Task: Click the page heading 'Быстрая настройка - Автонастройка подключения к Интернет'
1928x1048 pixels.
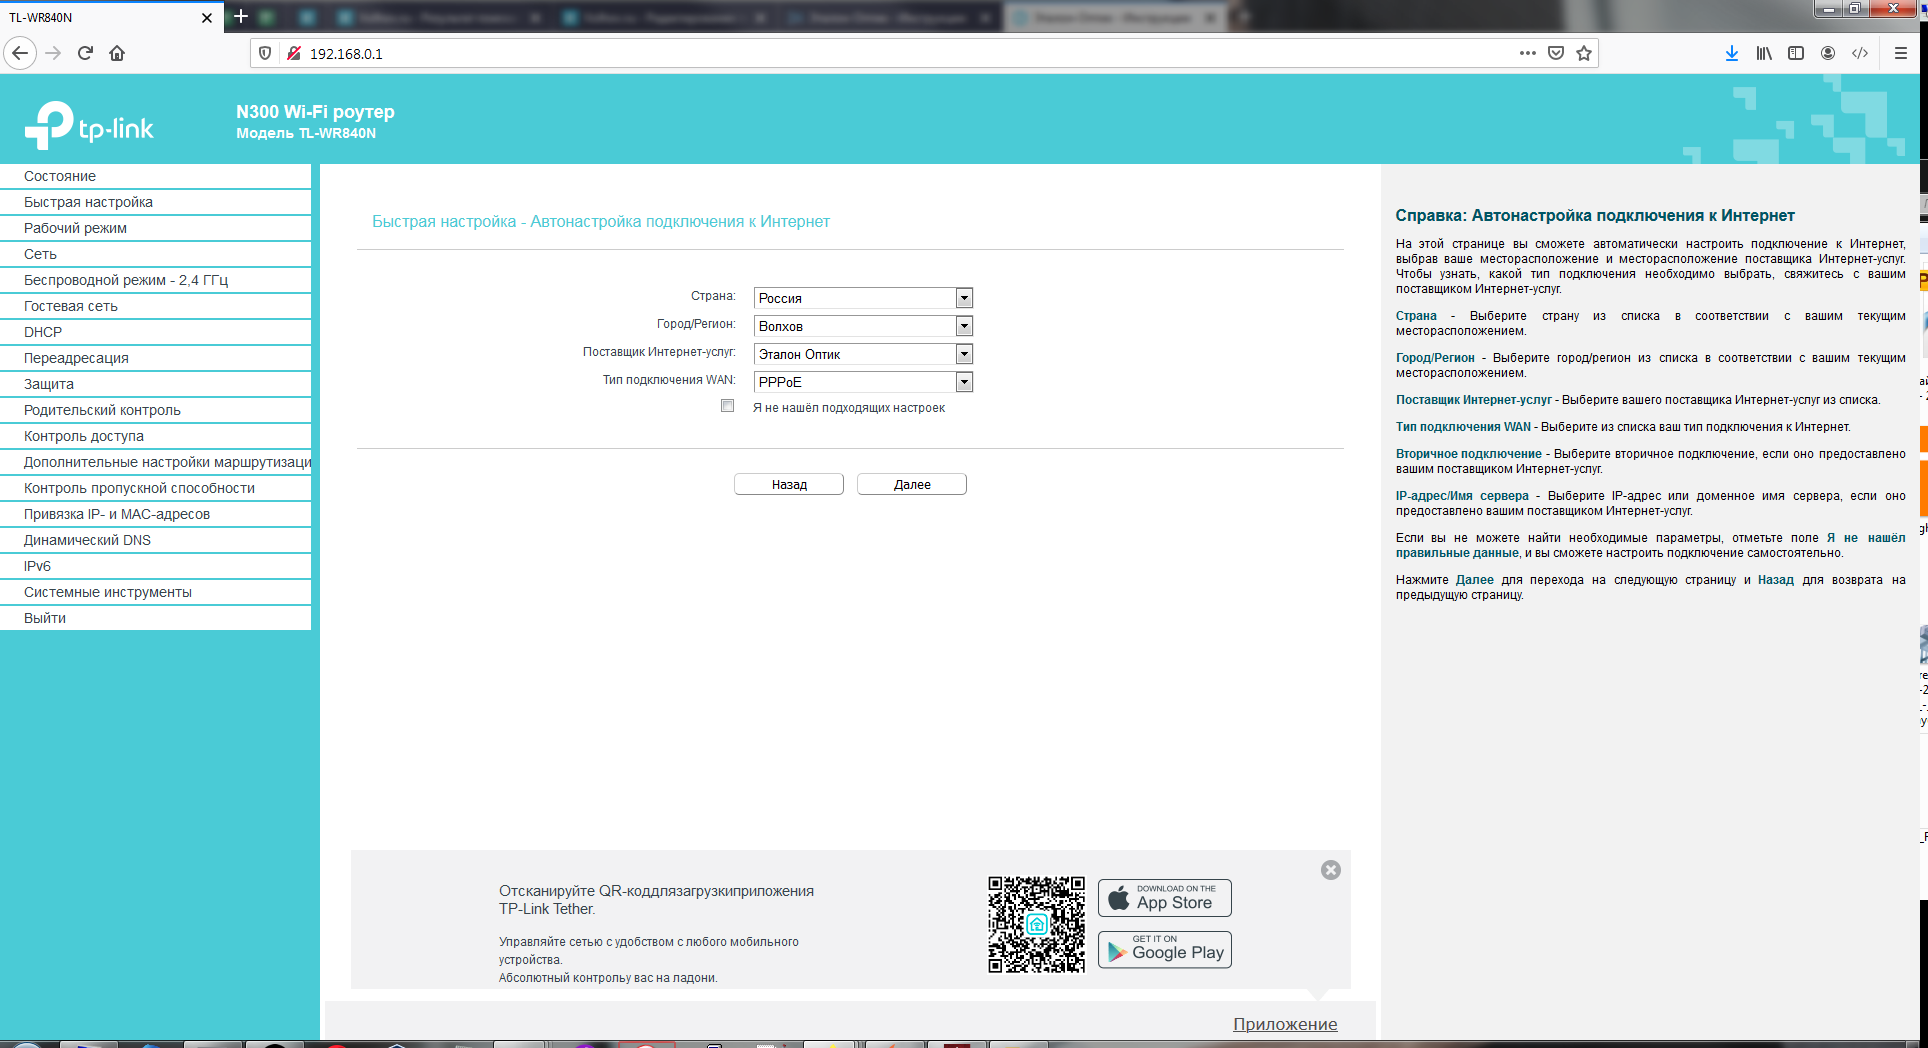Action: 601,221
